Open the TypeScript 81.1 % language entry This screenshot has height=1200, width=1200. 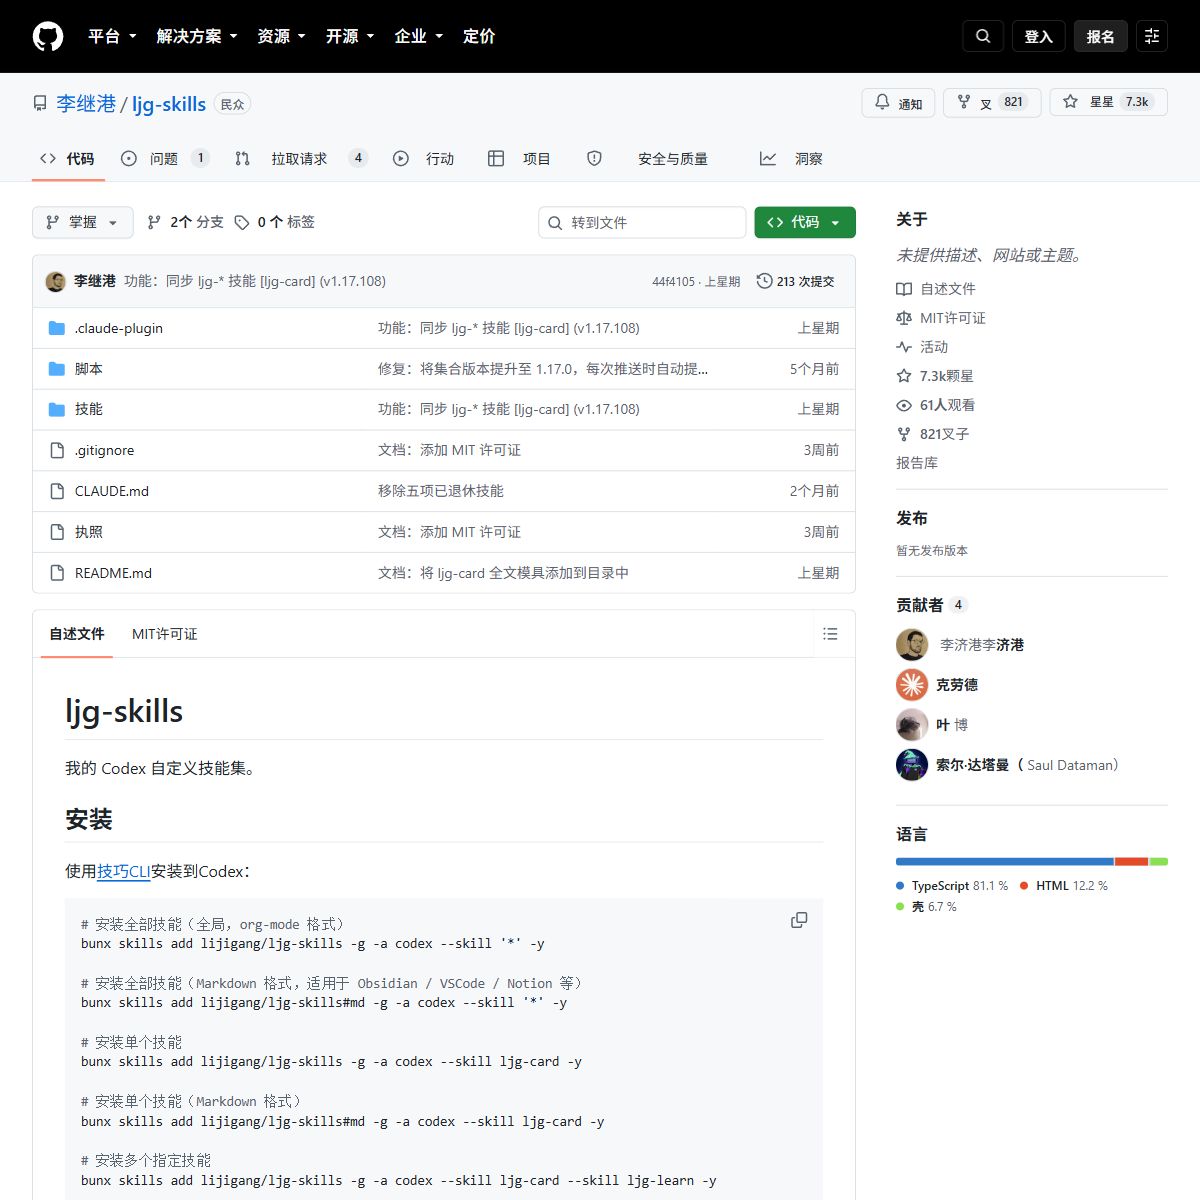(952, 886)
